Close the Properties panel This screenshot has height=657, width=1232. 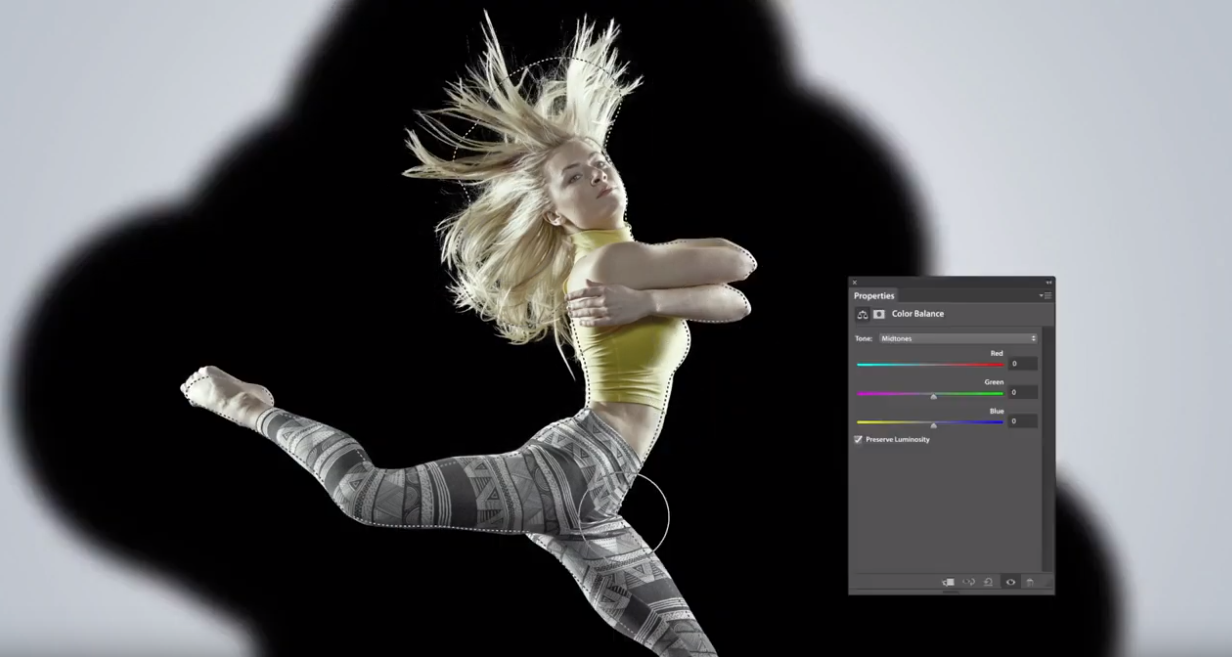[x=855, y=282]
